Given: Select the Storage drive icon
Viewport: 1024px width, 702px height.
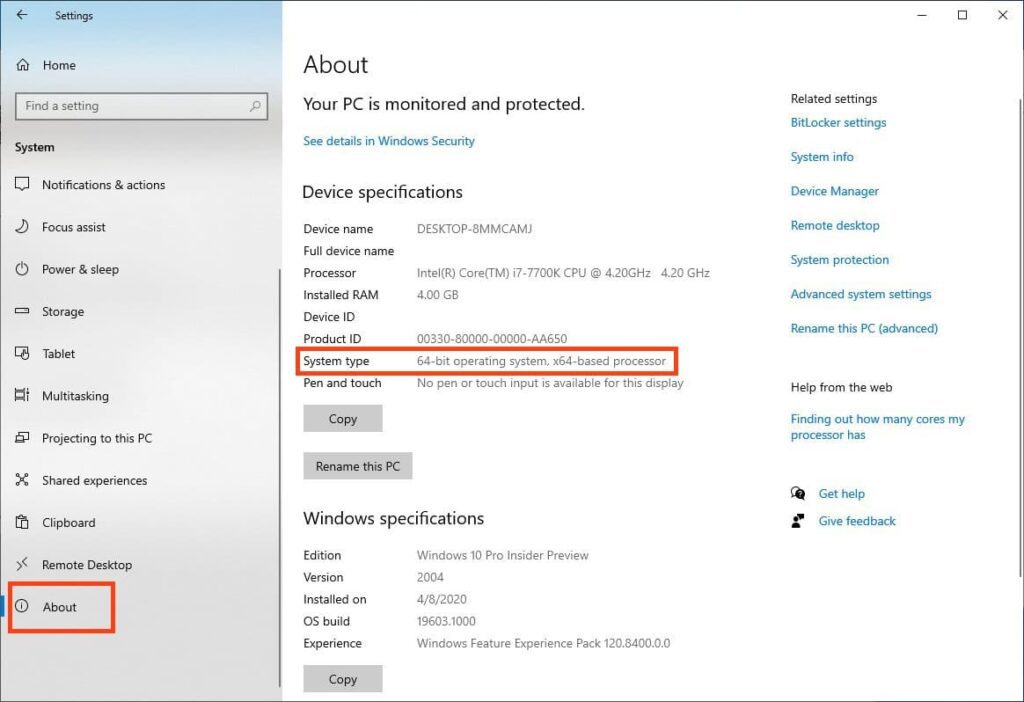Looking at the screenshot, I should coord(23,312).
